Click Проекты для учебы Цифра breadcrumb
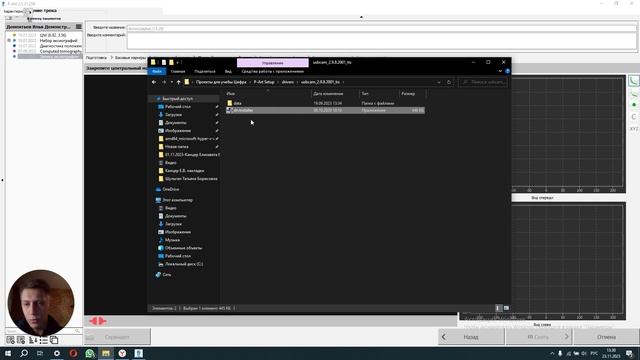This screenshot has width=640, height=360. pyautogui.click(x=221, y=82)
